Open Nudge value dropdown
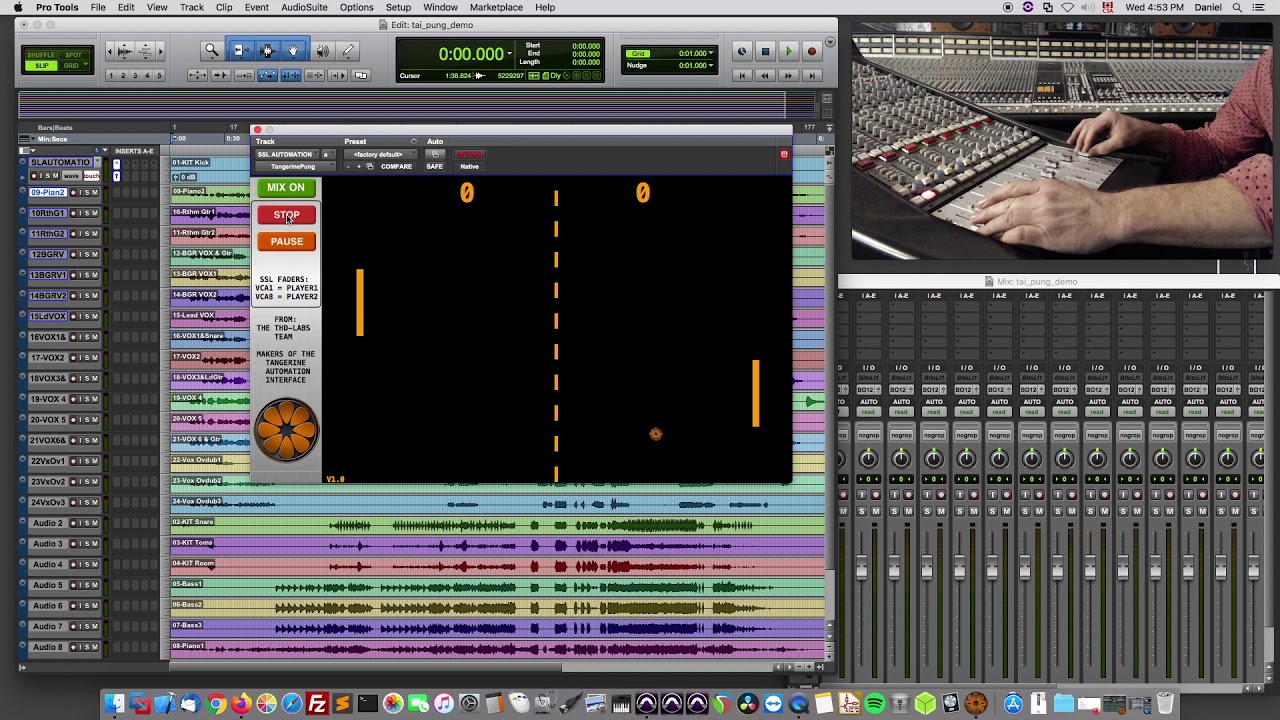Viewport: 1280px width, 720px height. (711, 65)
